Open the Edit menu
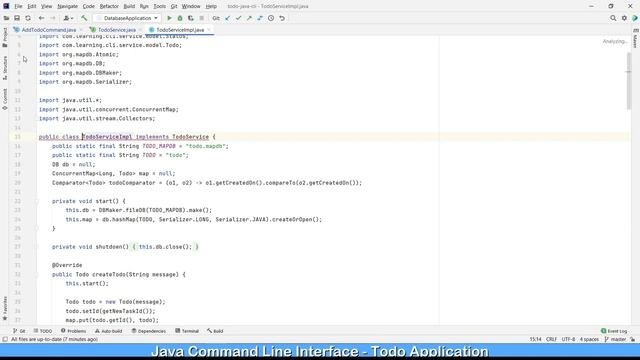 pos(32,6)
